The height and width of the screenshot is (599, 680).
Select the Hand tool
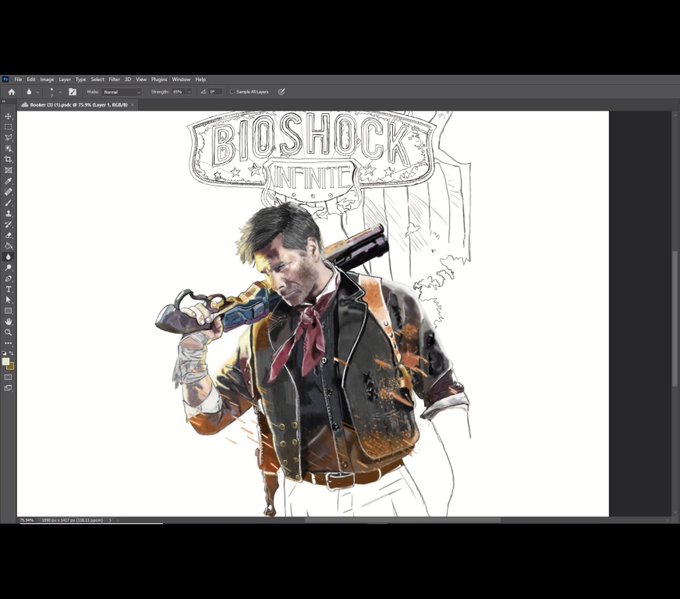[8, 322]
